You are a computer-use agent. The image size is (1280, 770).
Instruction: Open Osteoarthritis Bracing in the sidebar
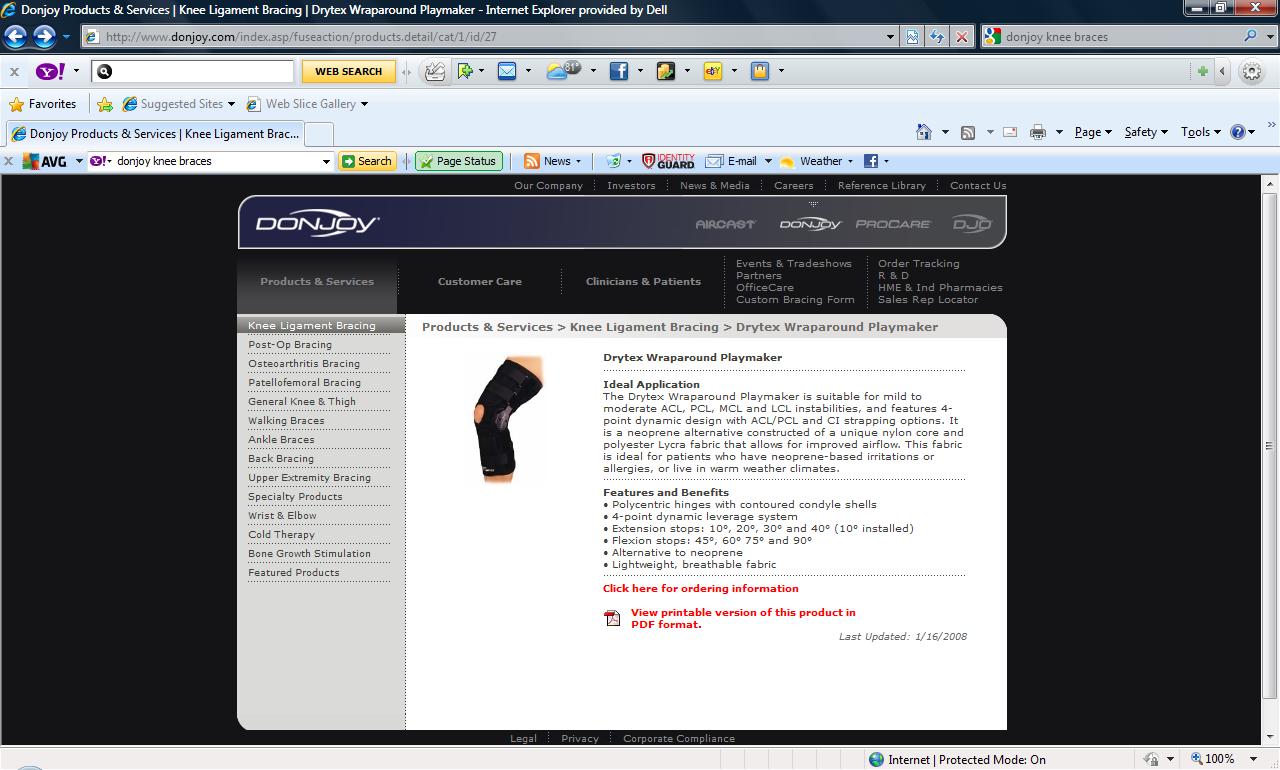(304, 364)
